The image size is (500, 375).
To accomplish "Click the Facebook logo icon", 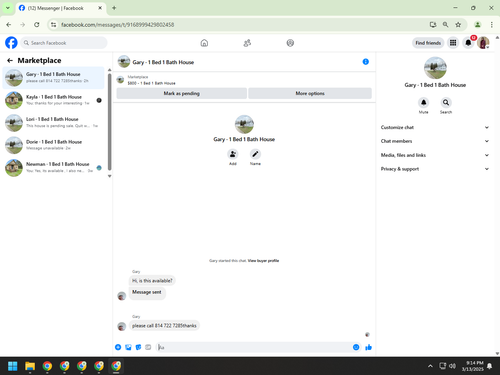I will click(x=11, y=43).
